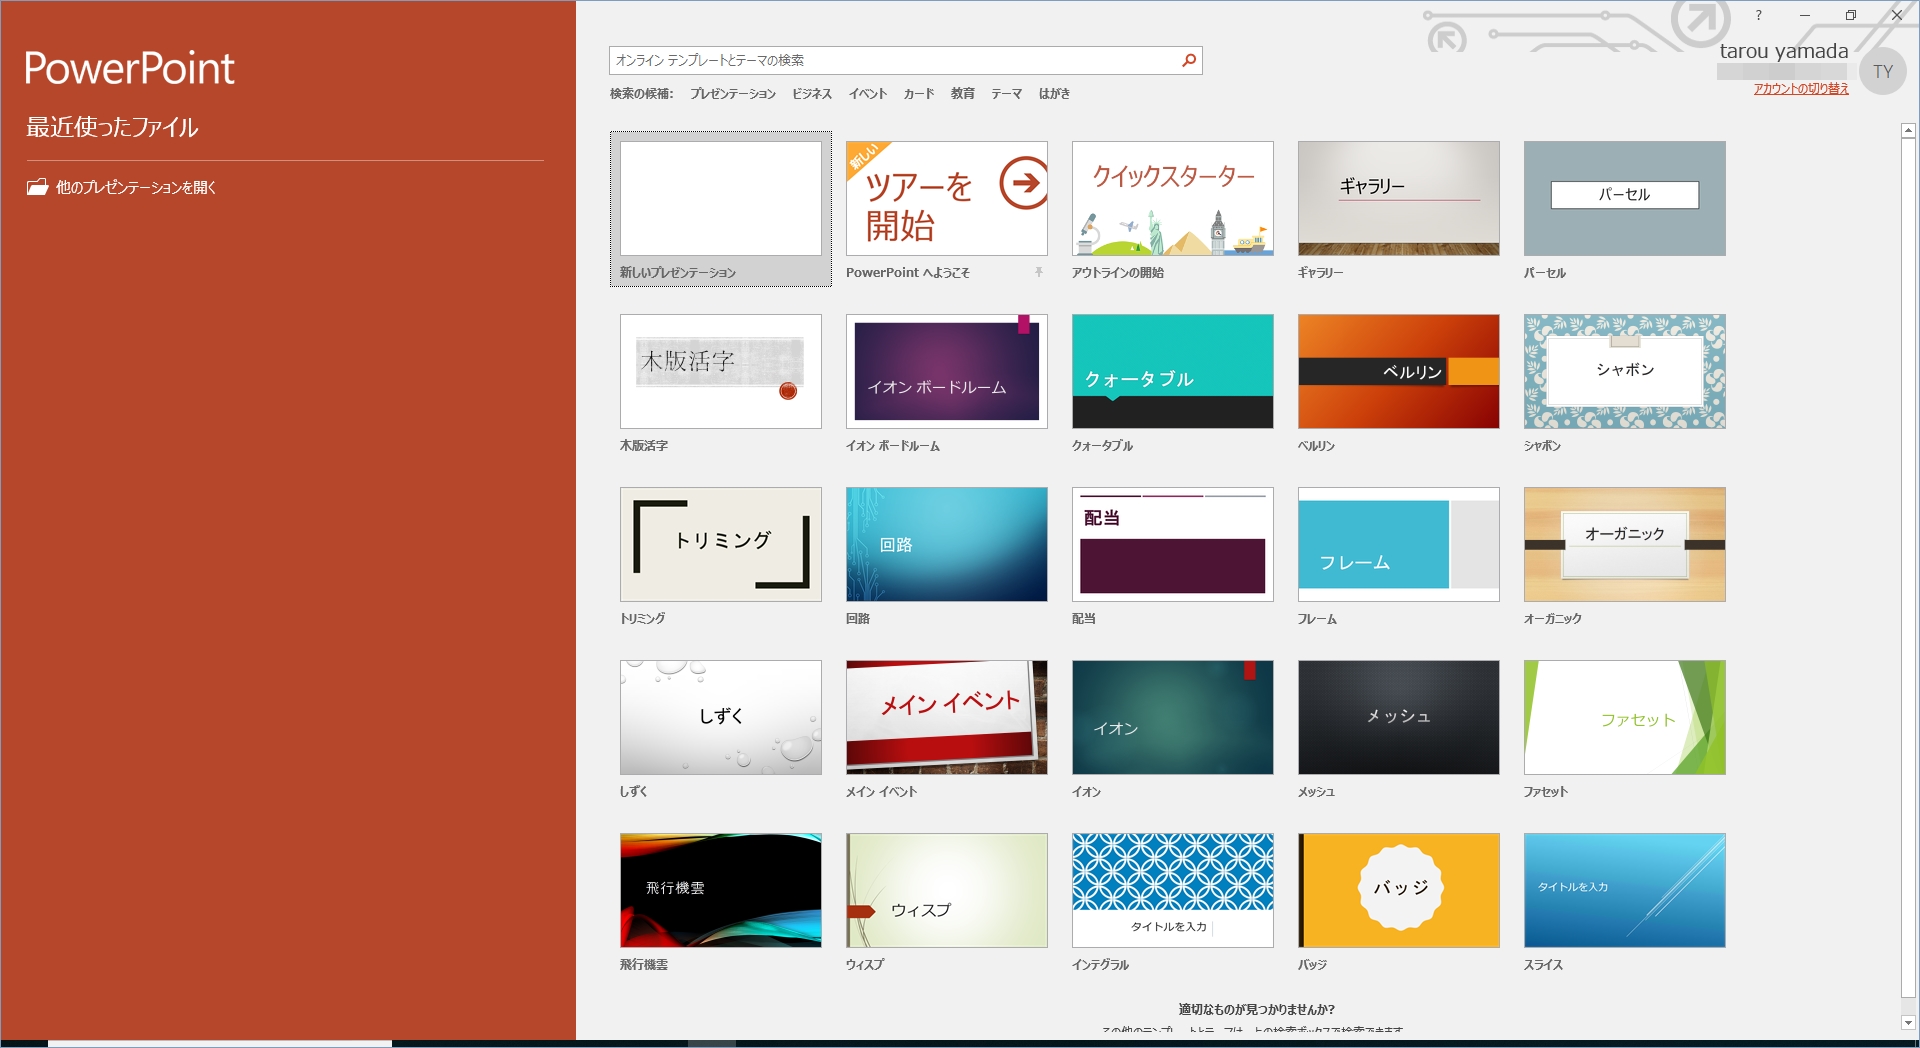The width and height of the screenshot is (1920, 1048).
Task: Select the 配当 theme thumbnail
Action: 1173,544
